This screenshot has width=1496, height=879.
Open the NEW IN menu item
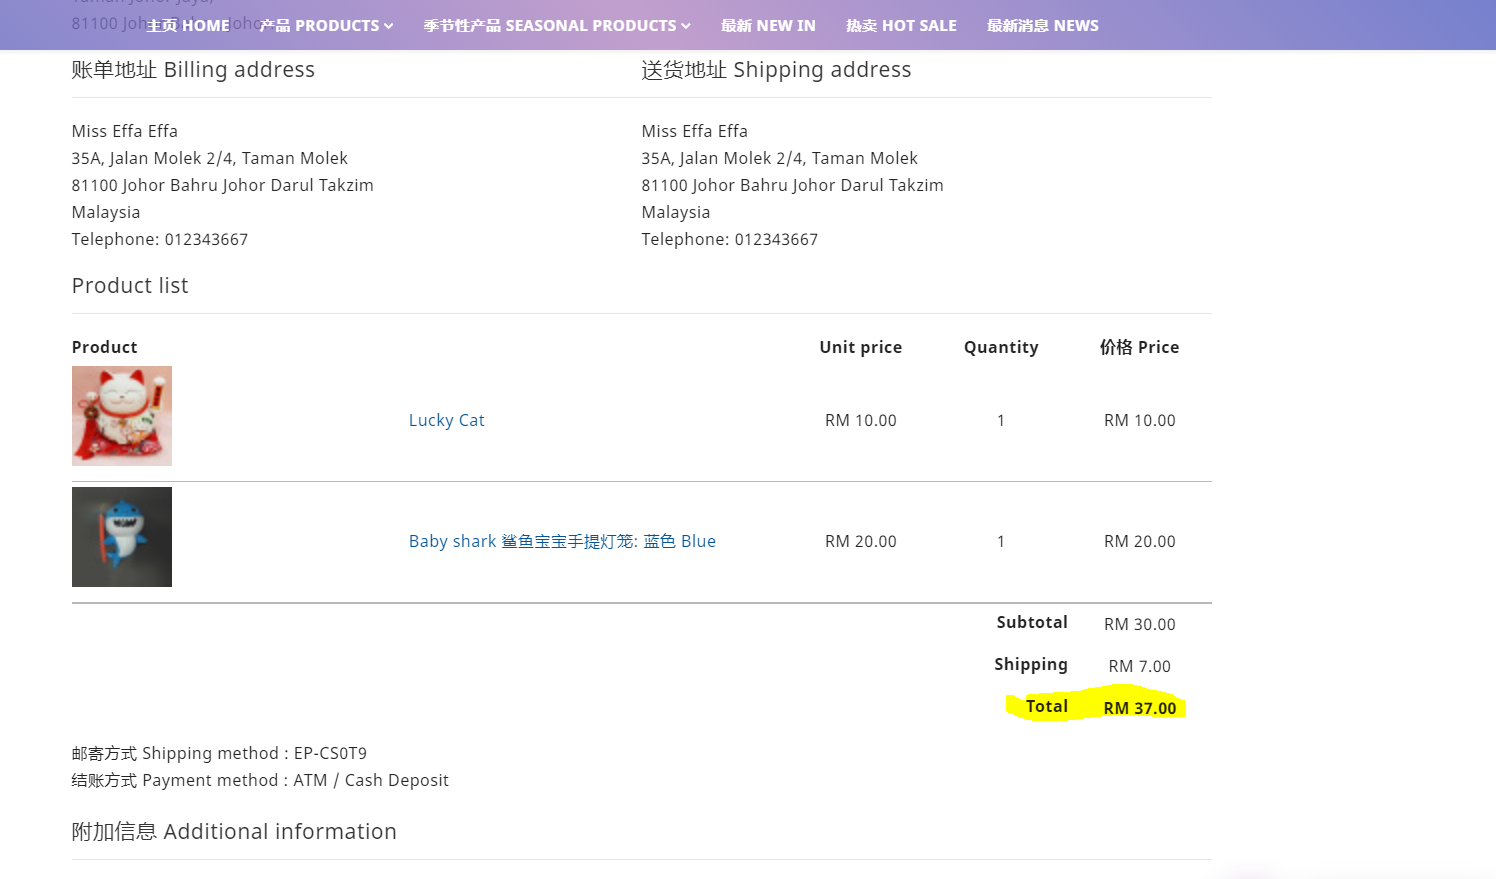pyautogui.click(x=768, y=26)
